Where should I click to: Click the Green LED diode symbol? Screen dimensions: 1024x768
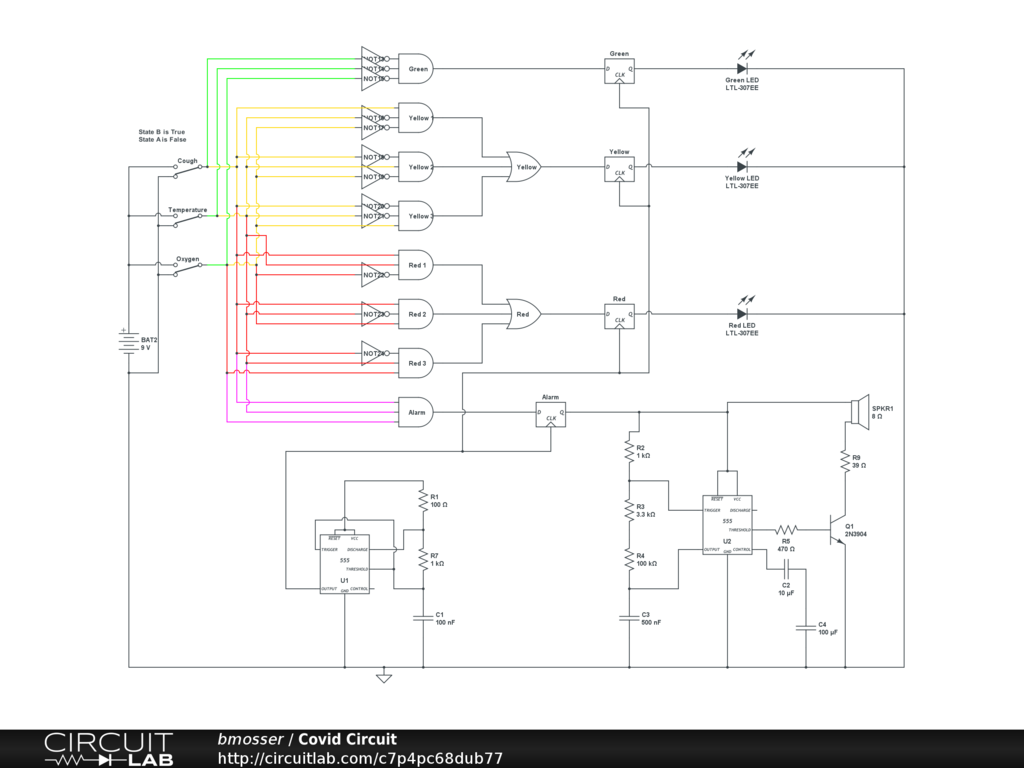(x=742, y=69)
